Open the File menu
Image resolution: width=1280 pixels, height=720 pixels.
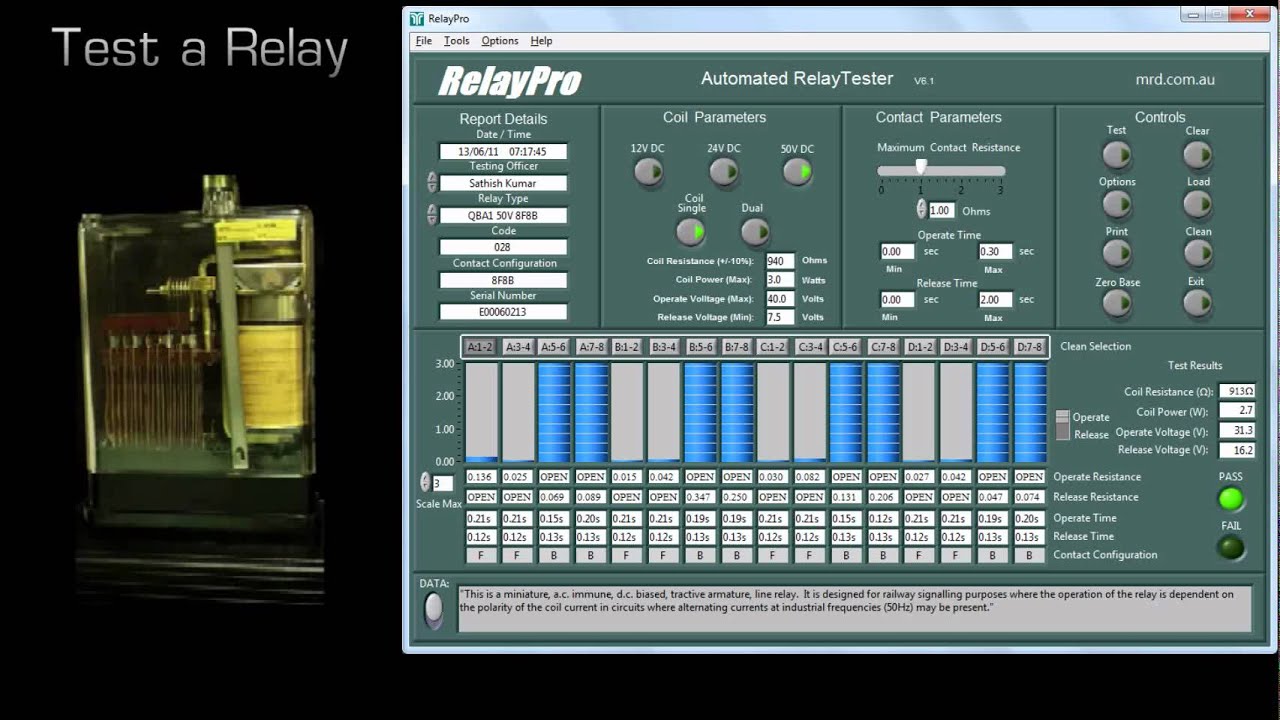click(424, 41)
